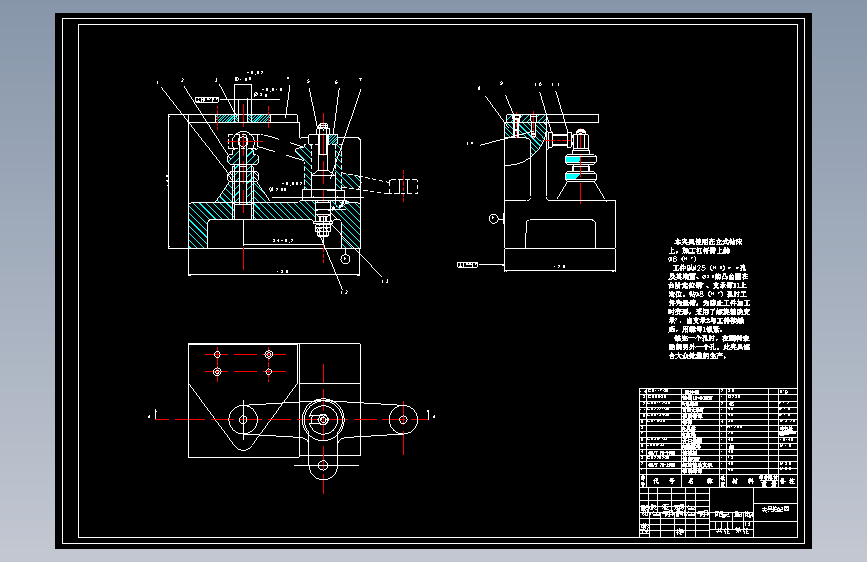Image resolution: width=867 pixels, height=562 pixels.
Task: Click the left lever pivot circle in plan view
Action: click(243, 419)
